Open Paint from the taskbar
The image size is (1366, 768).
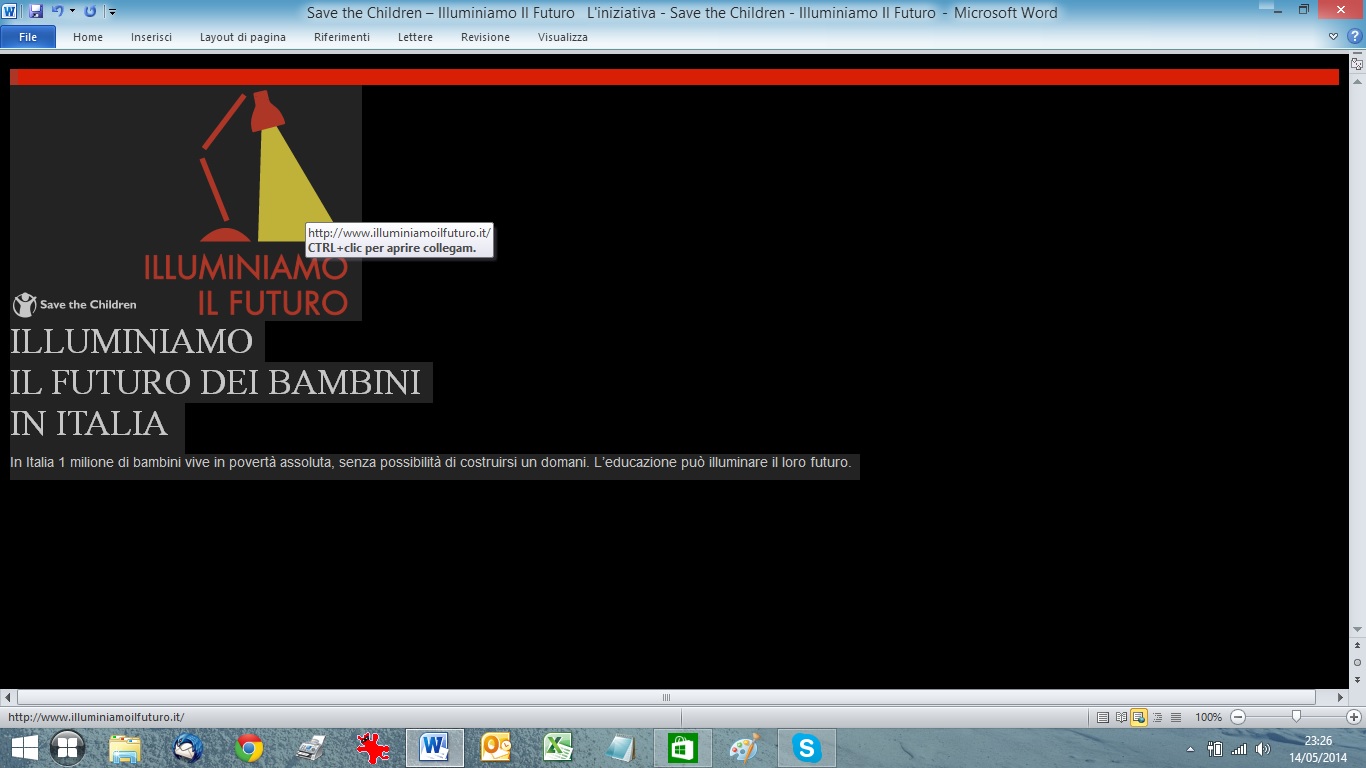(x=745, y=748)
